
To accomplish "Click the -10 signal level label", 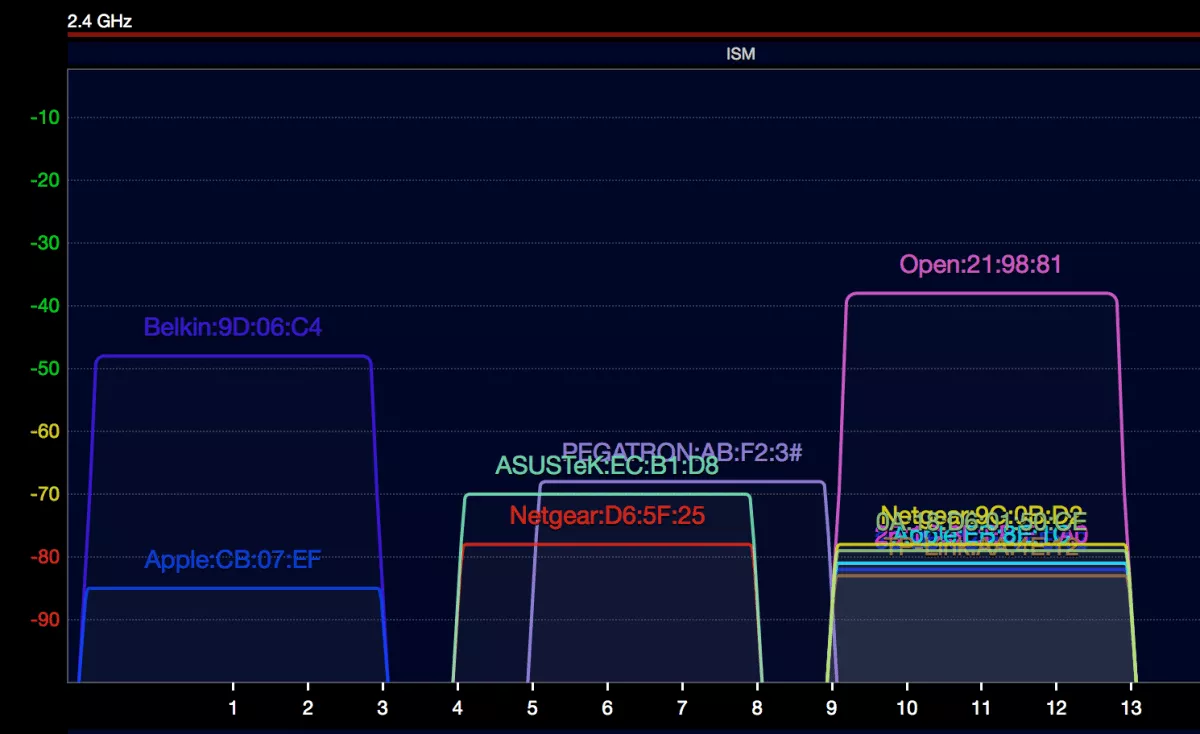I will click(46, 118).
